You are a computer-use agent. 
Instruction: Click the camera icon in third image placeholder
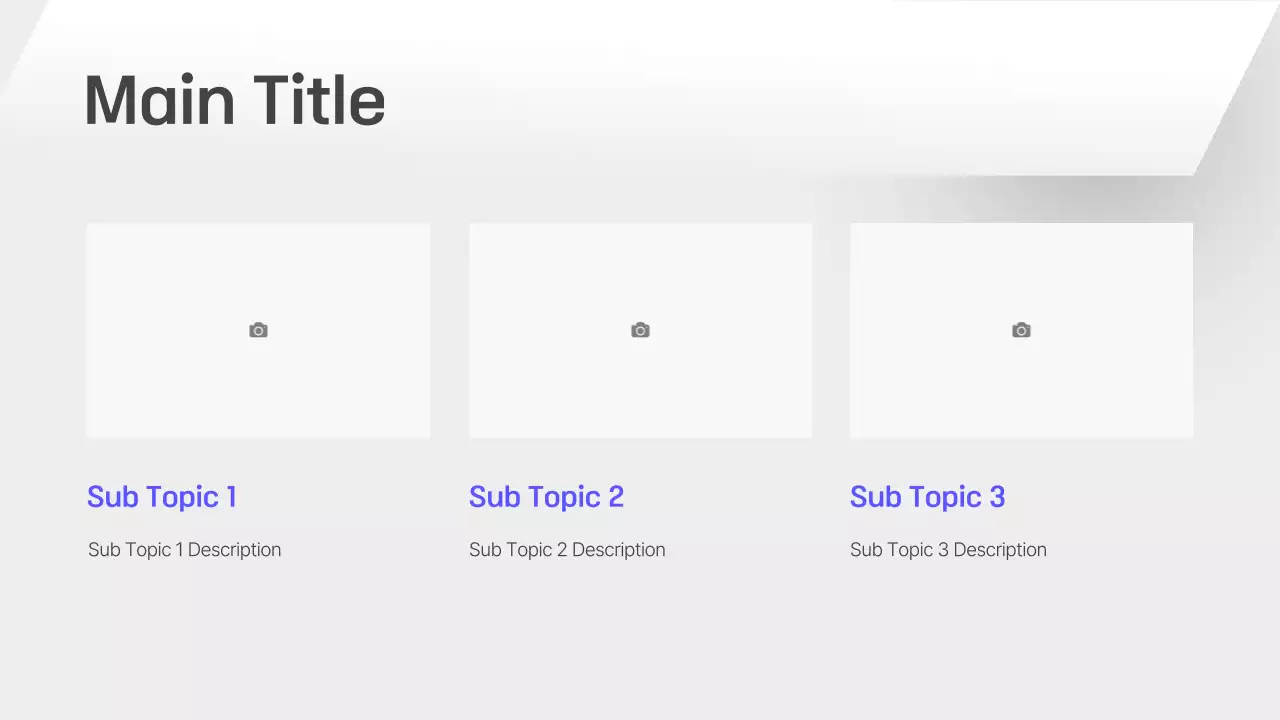[1021, 330]
